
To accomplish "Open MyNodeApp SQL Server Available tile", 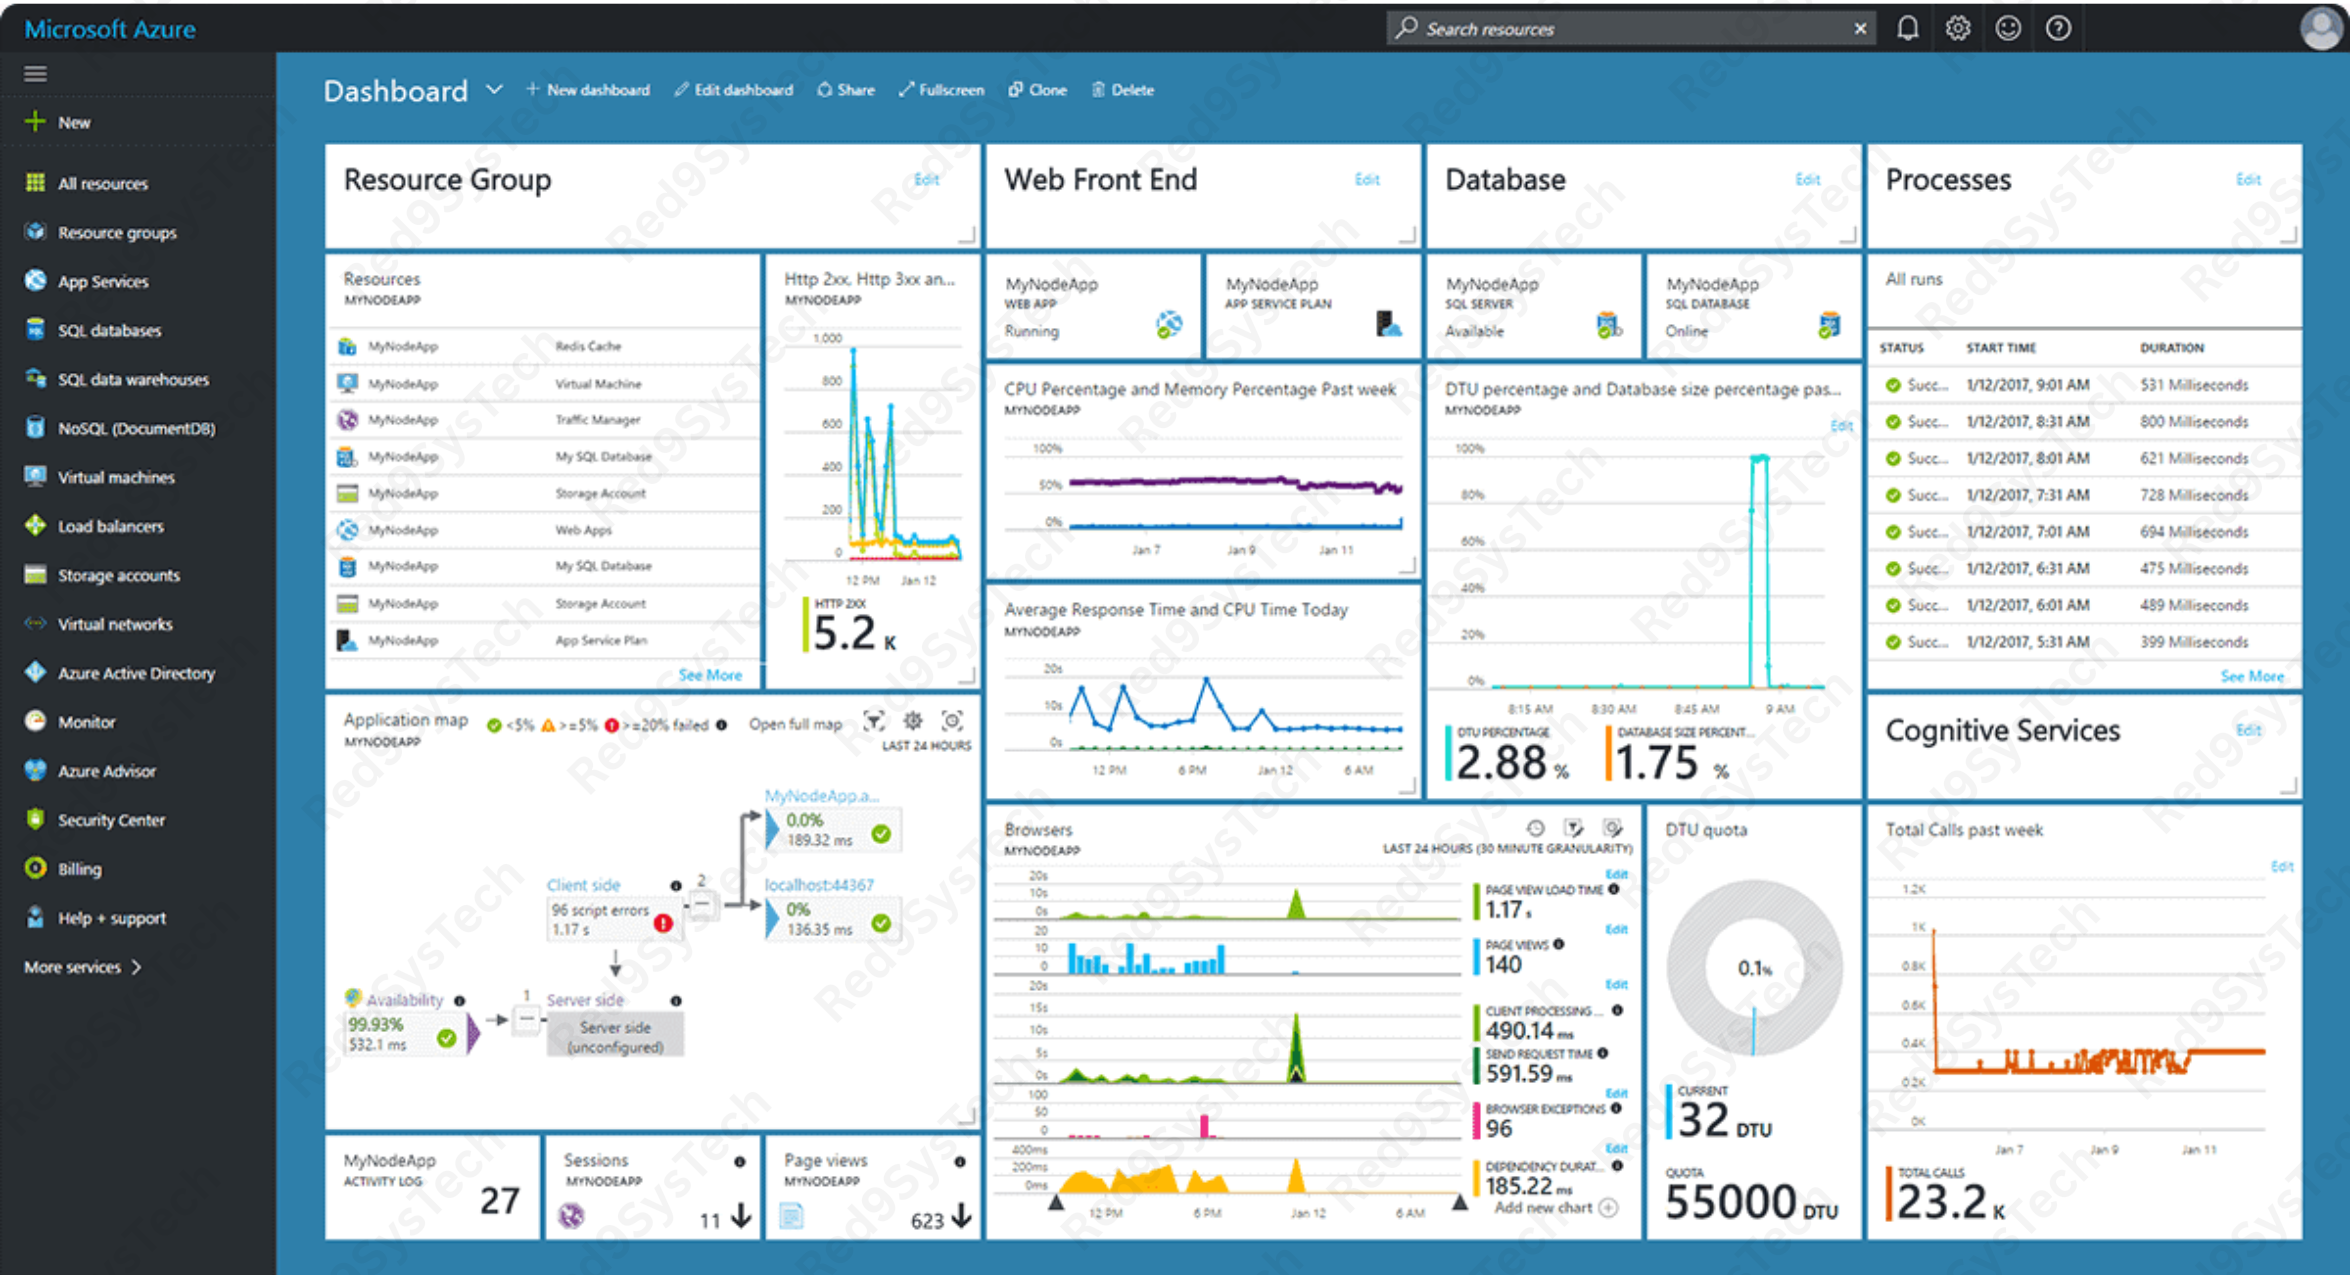I will coord(1534,307).
